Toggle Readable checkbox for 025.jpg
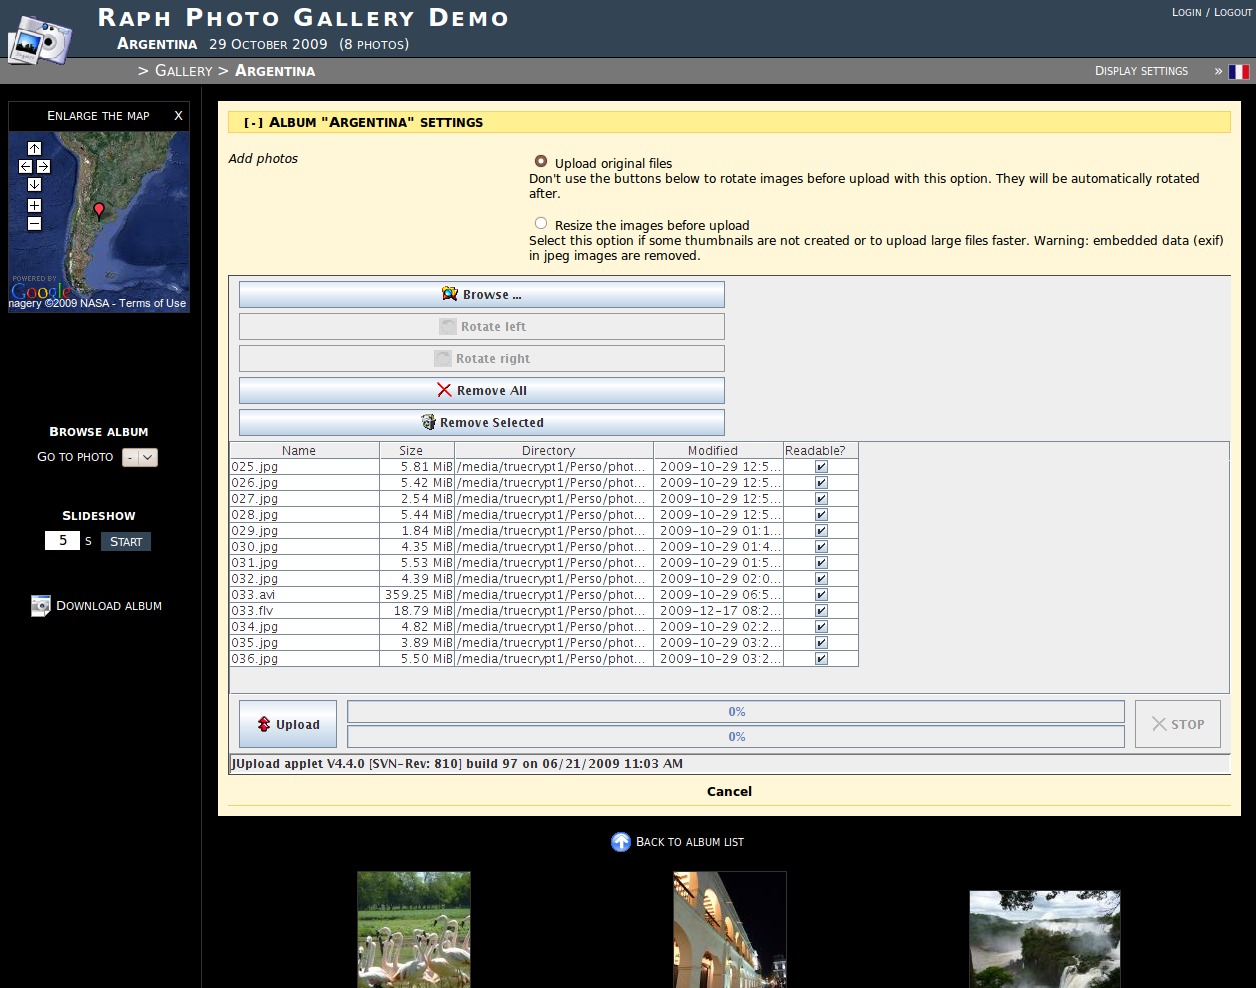Image resolution: width=1256 pixels, height=988 pixels. coord(821,467)
